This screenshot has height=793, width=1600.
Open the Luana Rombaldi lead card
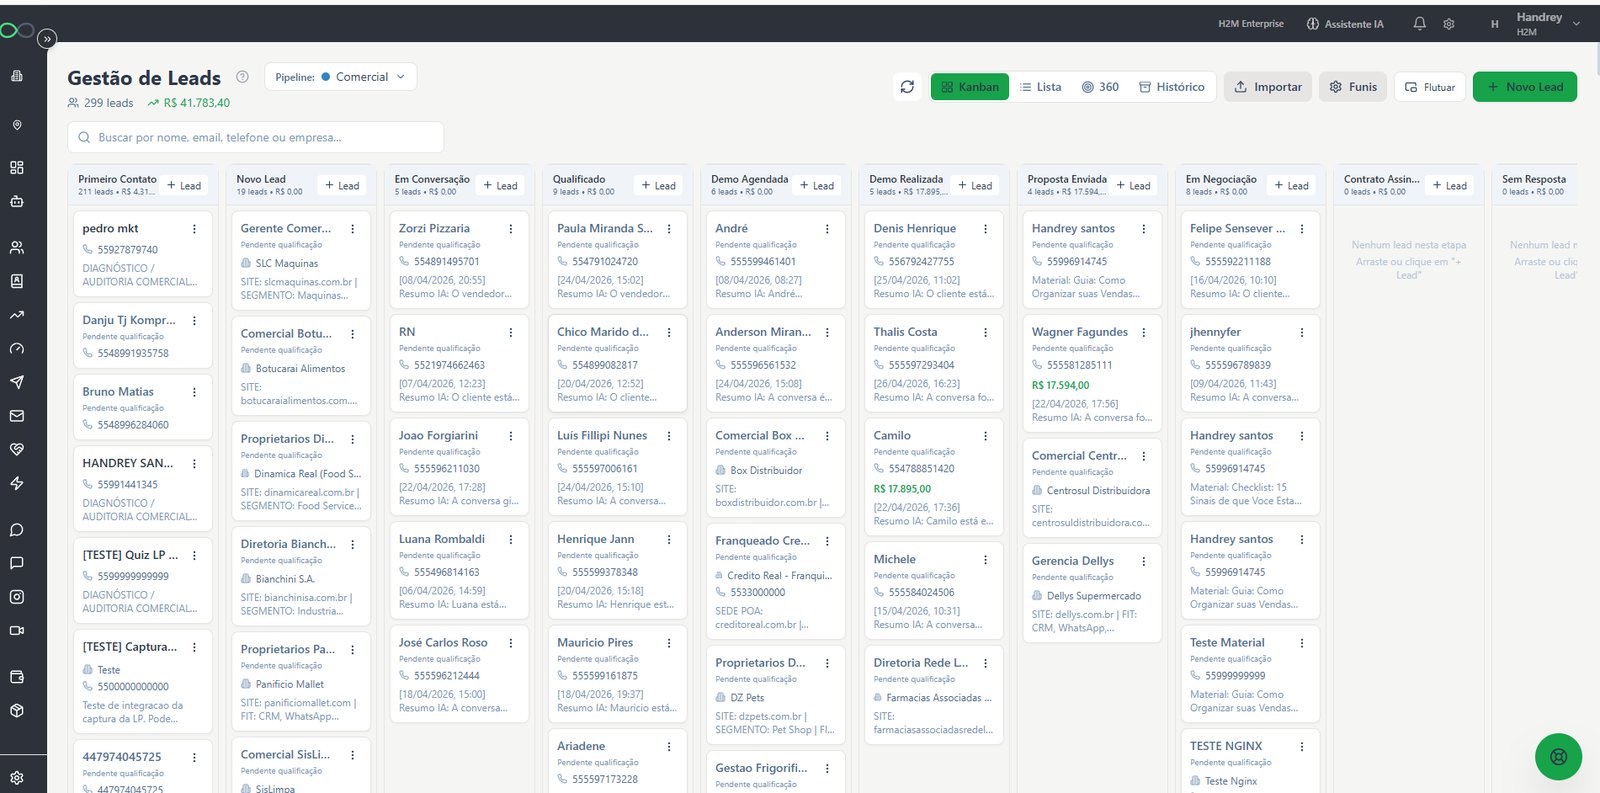(458, 570)
